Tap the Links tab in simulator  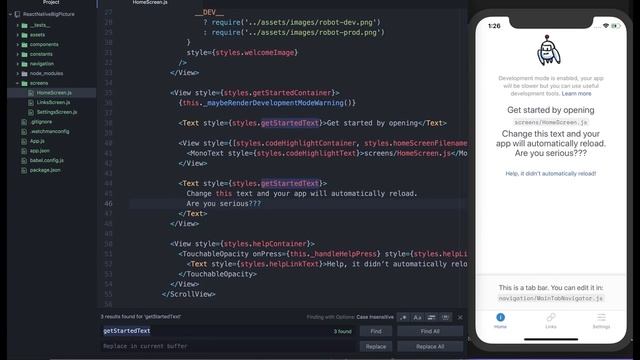551,321
